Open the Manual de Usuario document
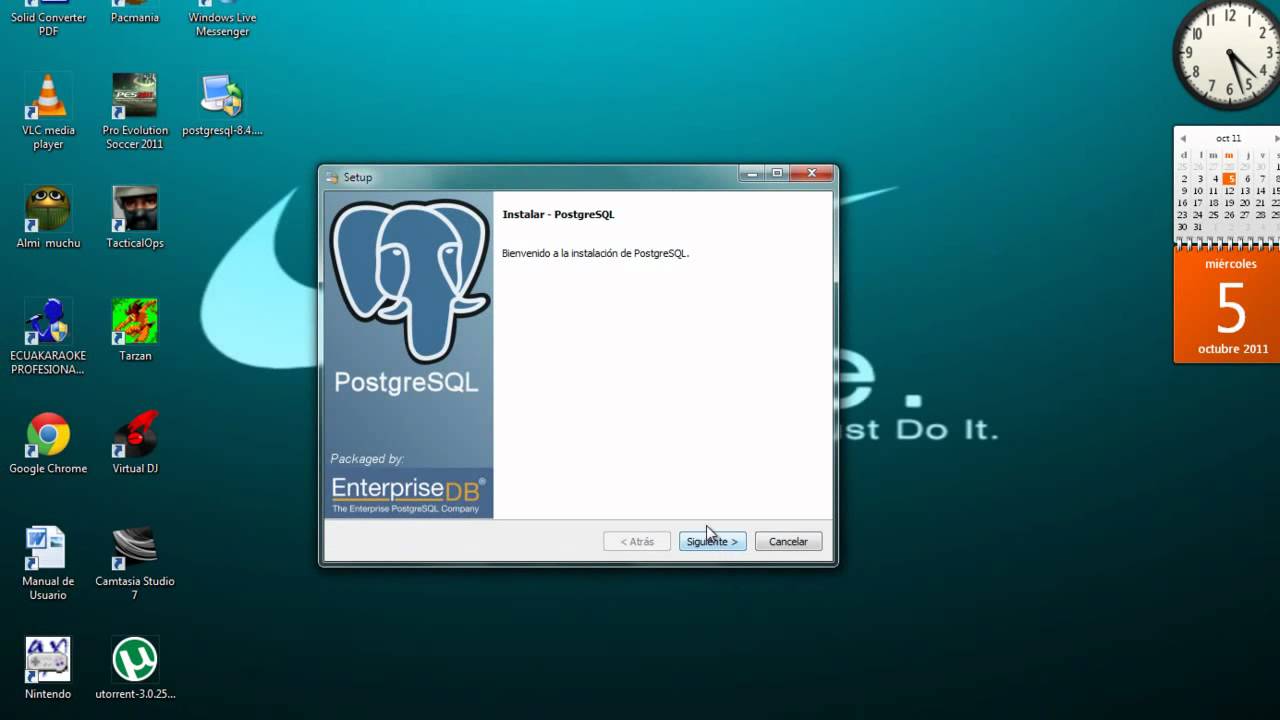This screenshot has width=1280, height=720. [x=48, y=563]
